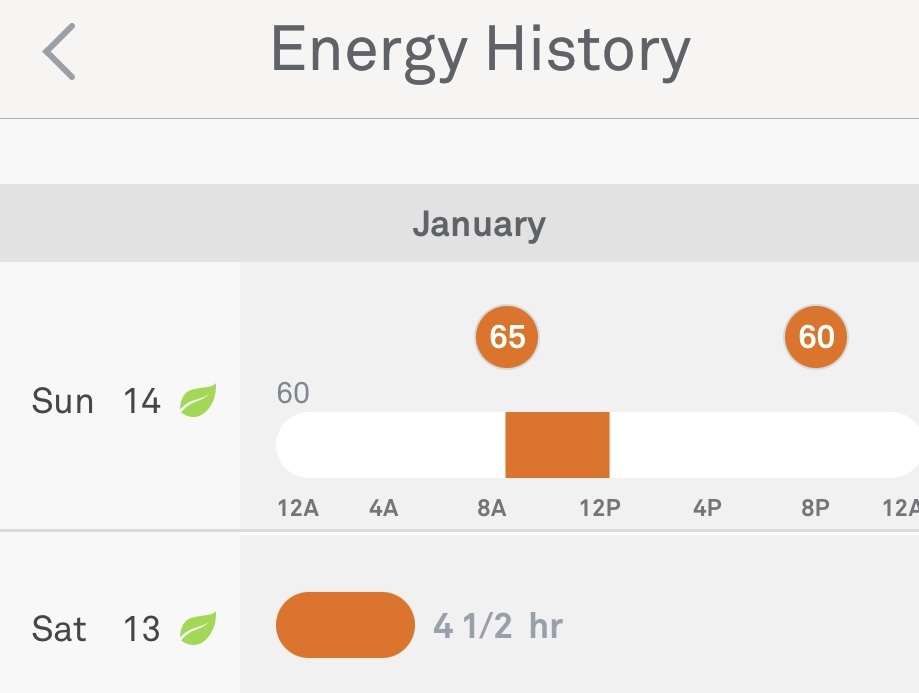Click the first 12A label on the time axis
Image resolution: width=919 pixels, height=693 pixels.
298,508
